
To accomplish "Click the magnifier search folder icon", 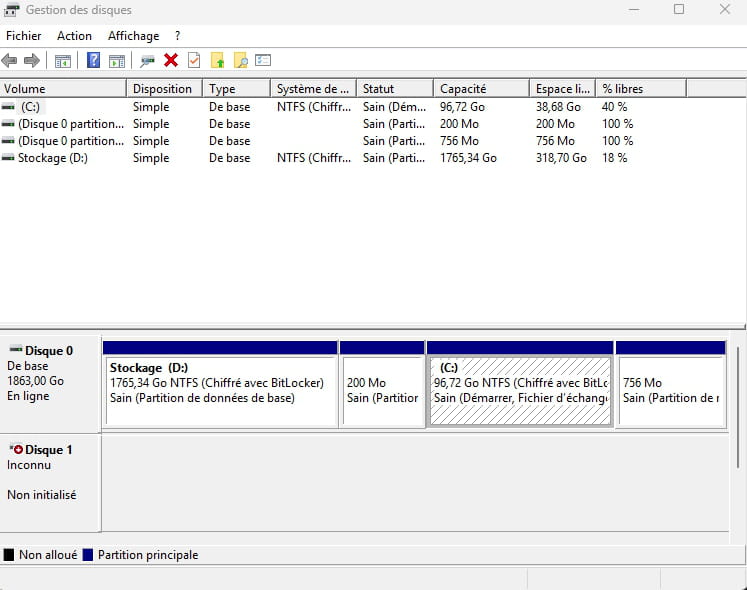I will pyautogui.click(x=240, y=61).
